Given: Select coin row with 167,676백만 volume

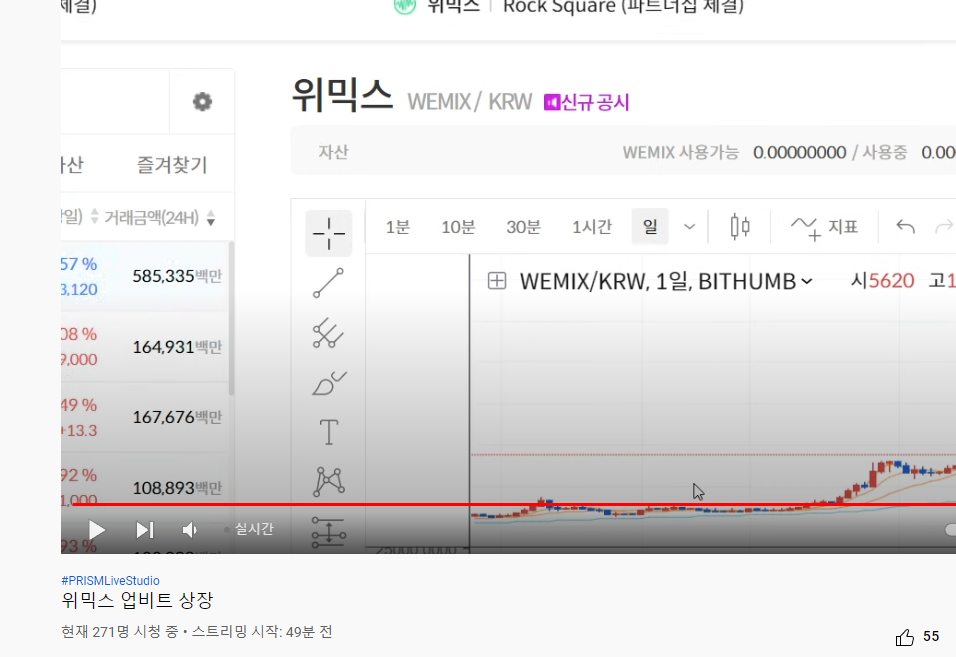Looking at the screenshot, I should (148, 417).
